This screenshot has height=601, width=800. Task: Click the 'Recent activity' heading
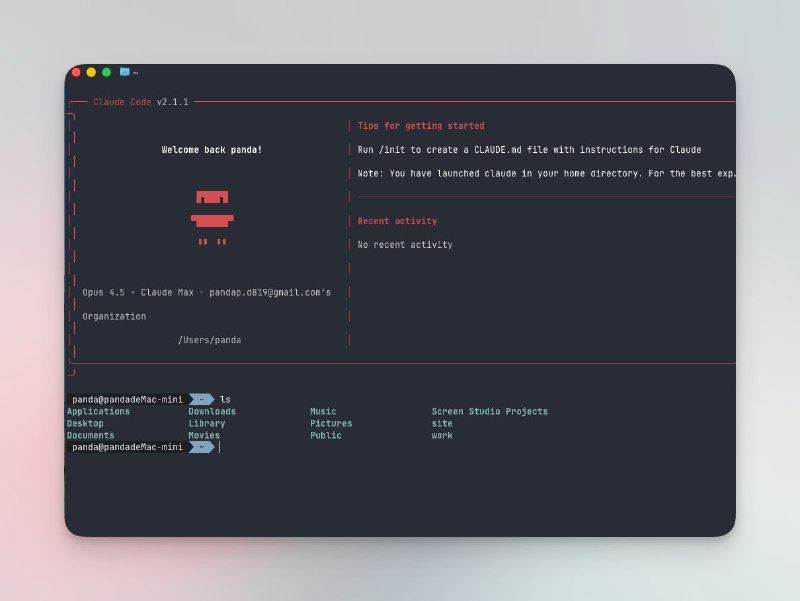pyautogui.click(x=397, y=221)
